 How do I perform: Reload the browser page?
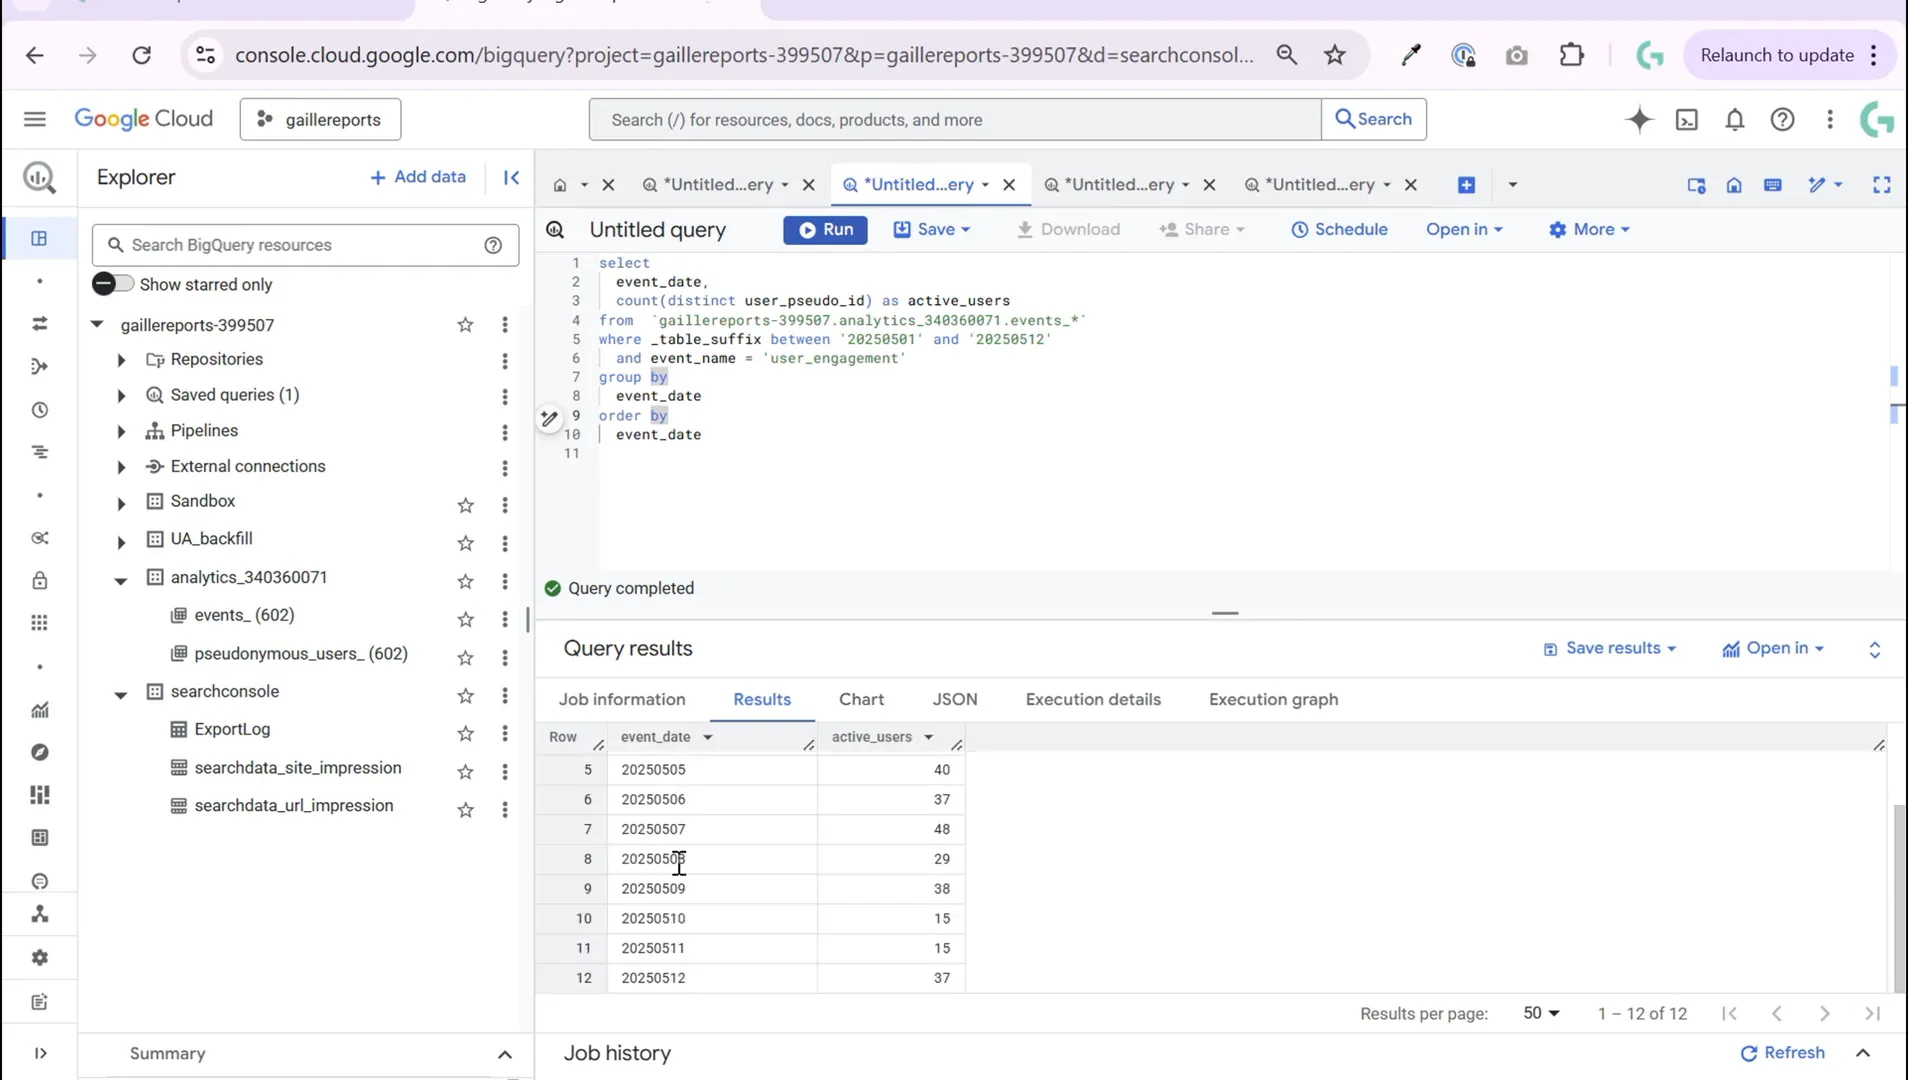[141, 55]
